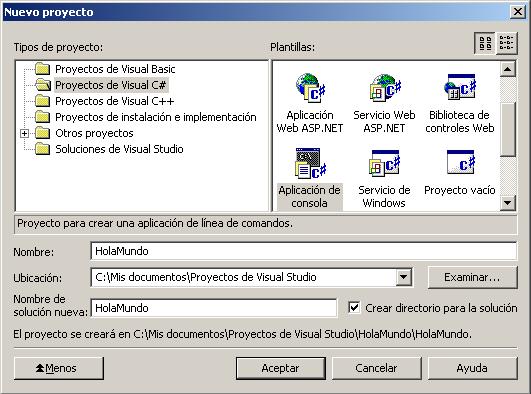
Task: Click folder icon of Otros proyectos
Action: pos(43,133)
